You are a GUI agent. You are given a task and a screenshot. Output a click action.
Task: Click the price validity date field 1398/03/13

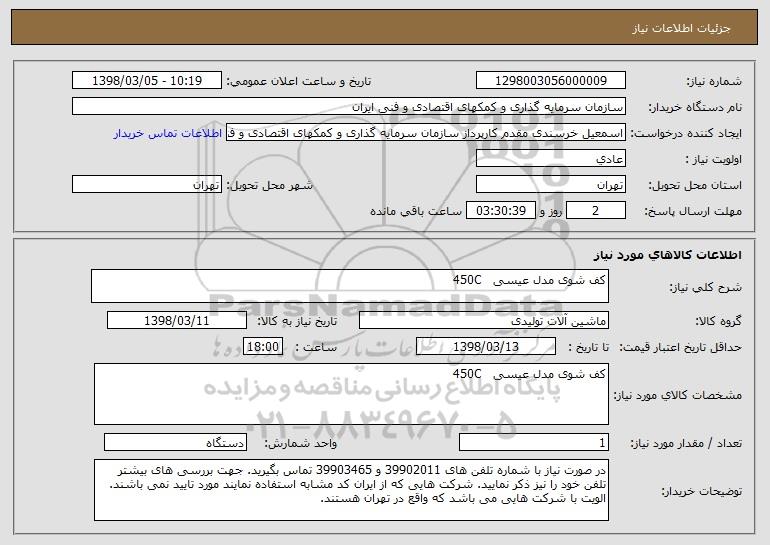(486, 346)
